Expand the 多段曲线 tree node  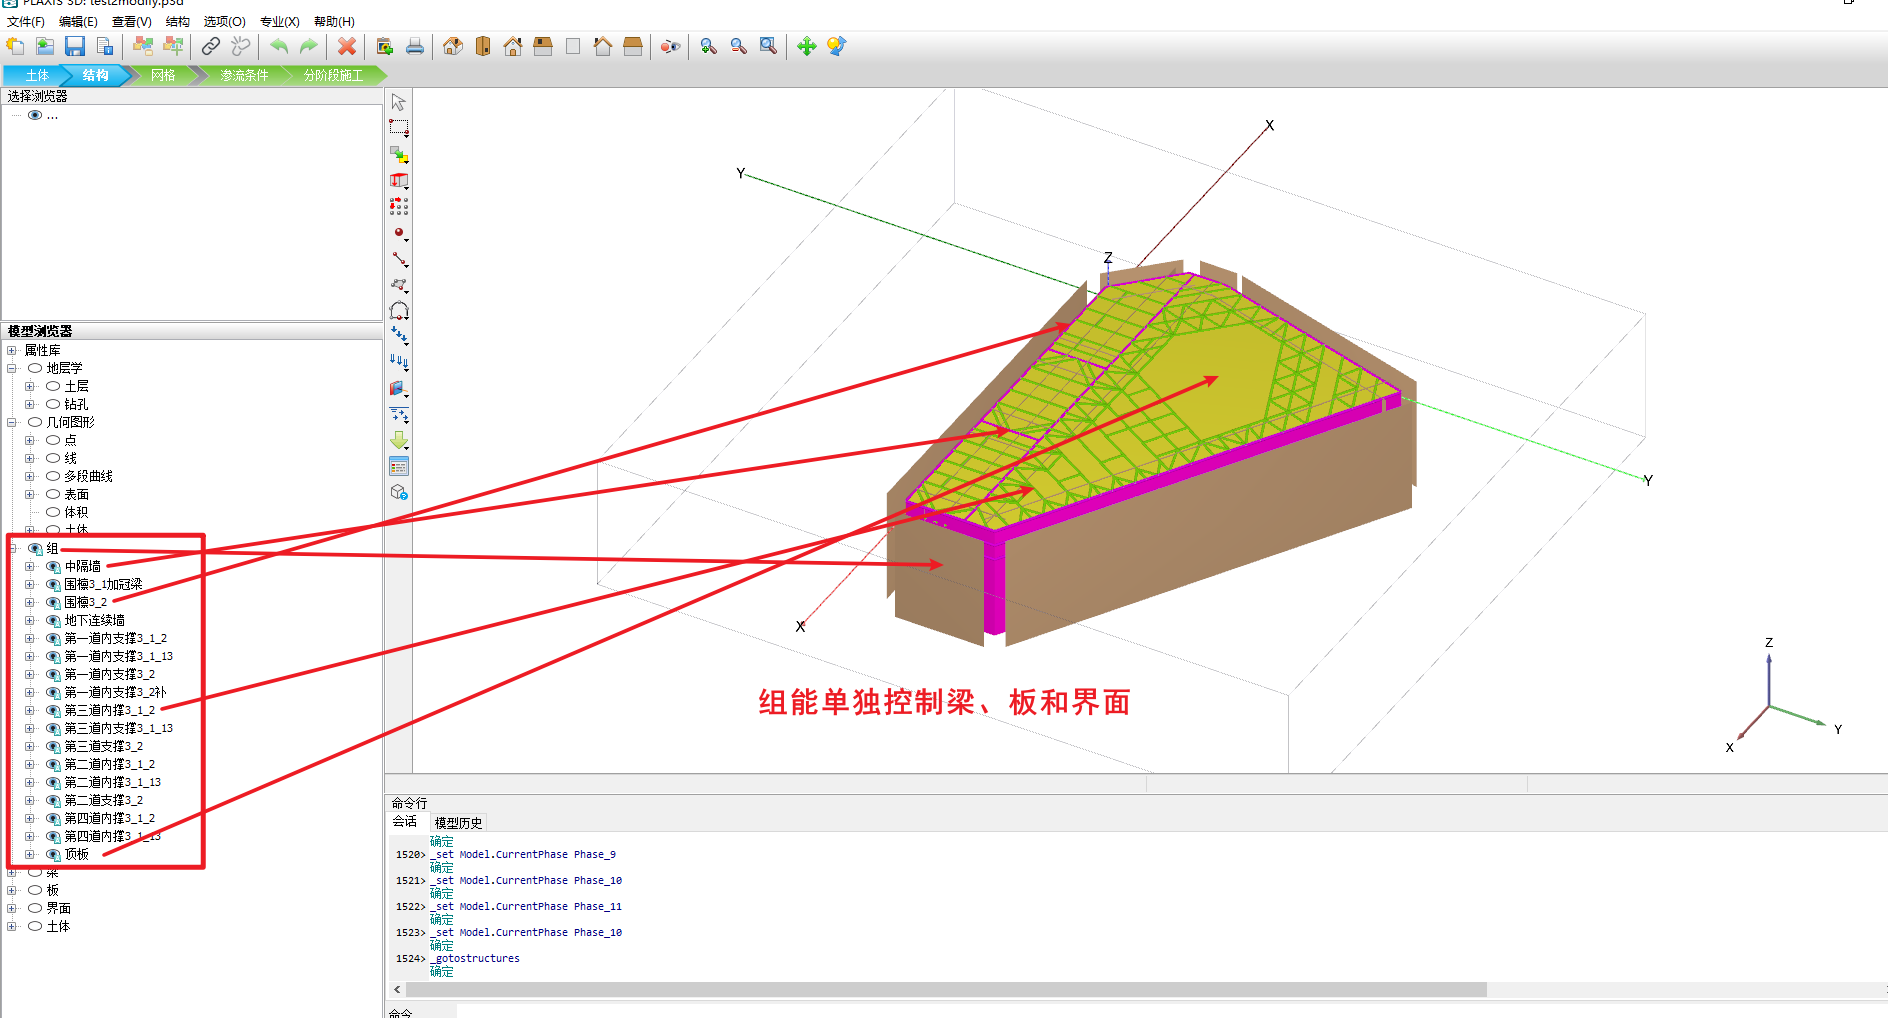coord(30,476)
